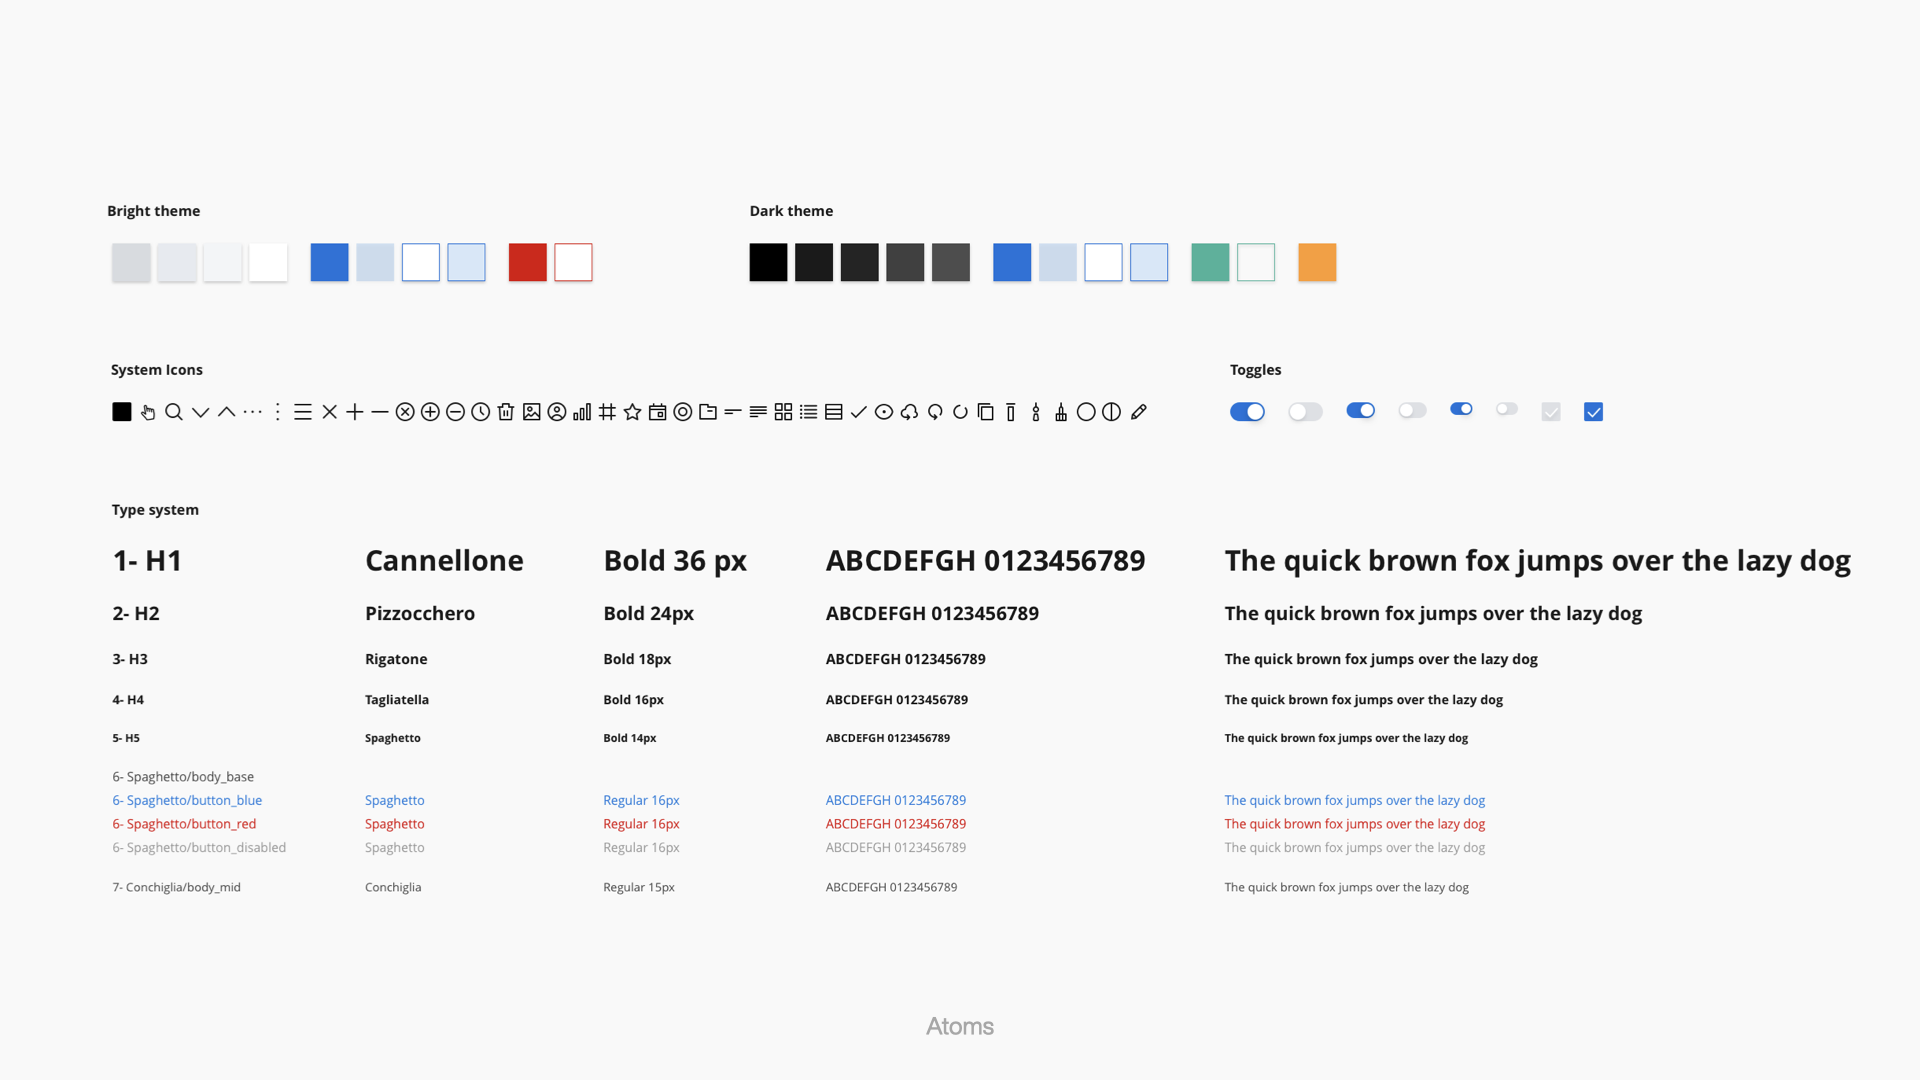Image resolution: width=1920 pixels, height=1080 pixels.
Task: Select the folder icon in System Icons
Action: point(708,412)
